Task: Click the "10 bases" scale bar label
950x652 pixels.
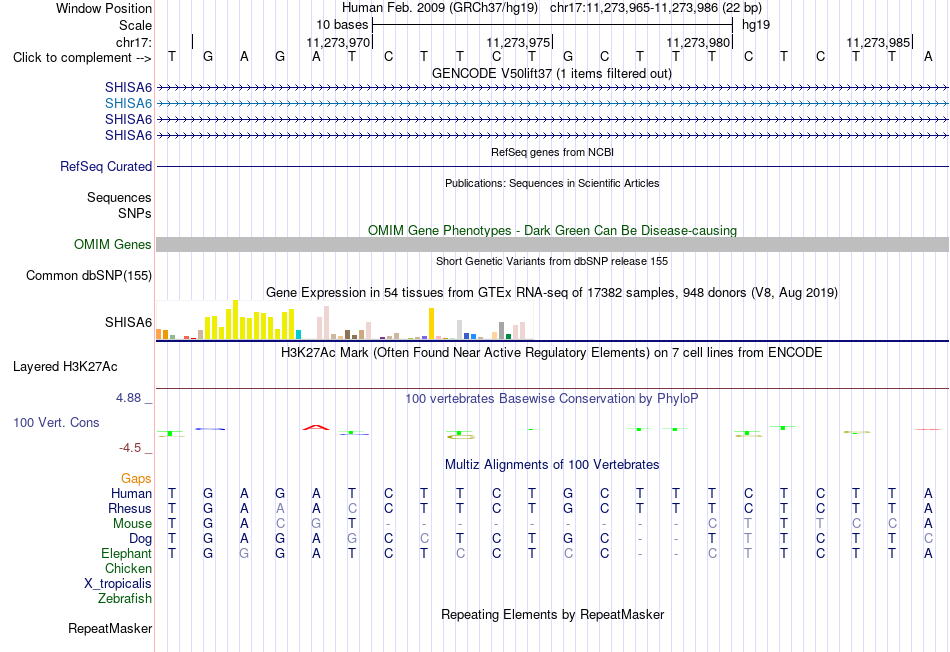Action: pos(342,25)
